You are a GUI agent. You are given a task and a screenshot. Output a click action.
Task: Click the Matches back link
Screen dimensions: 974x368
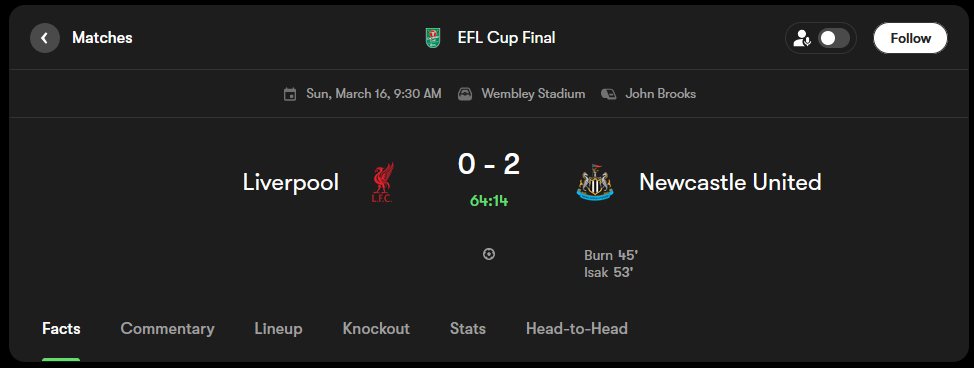click(102, 38)
